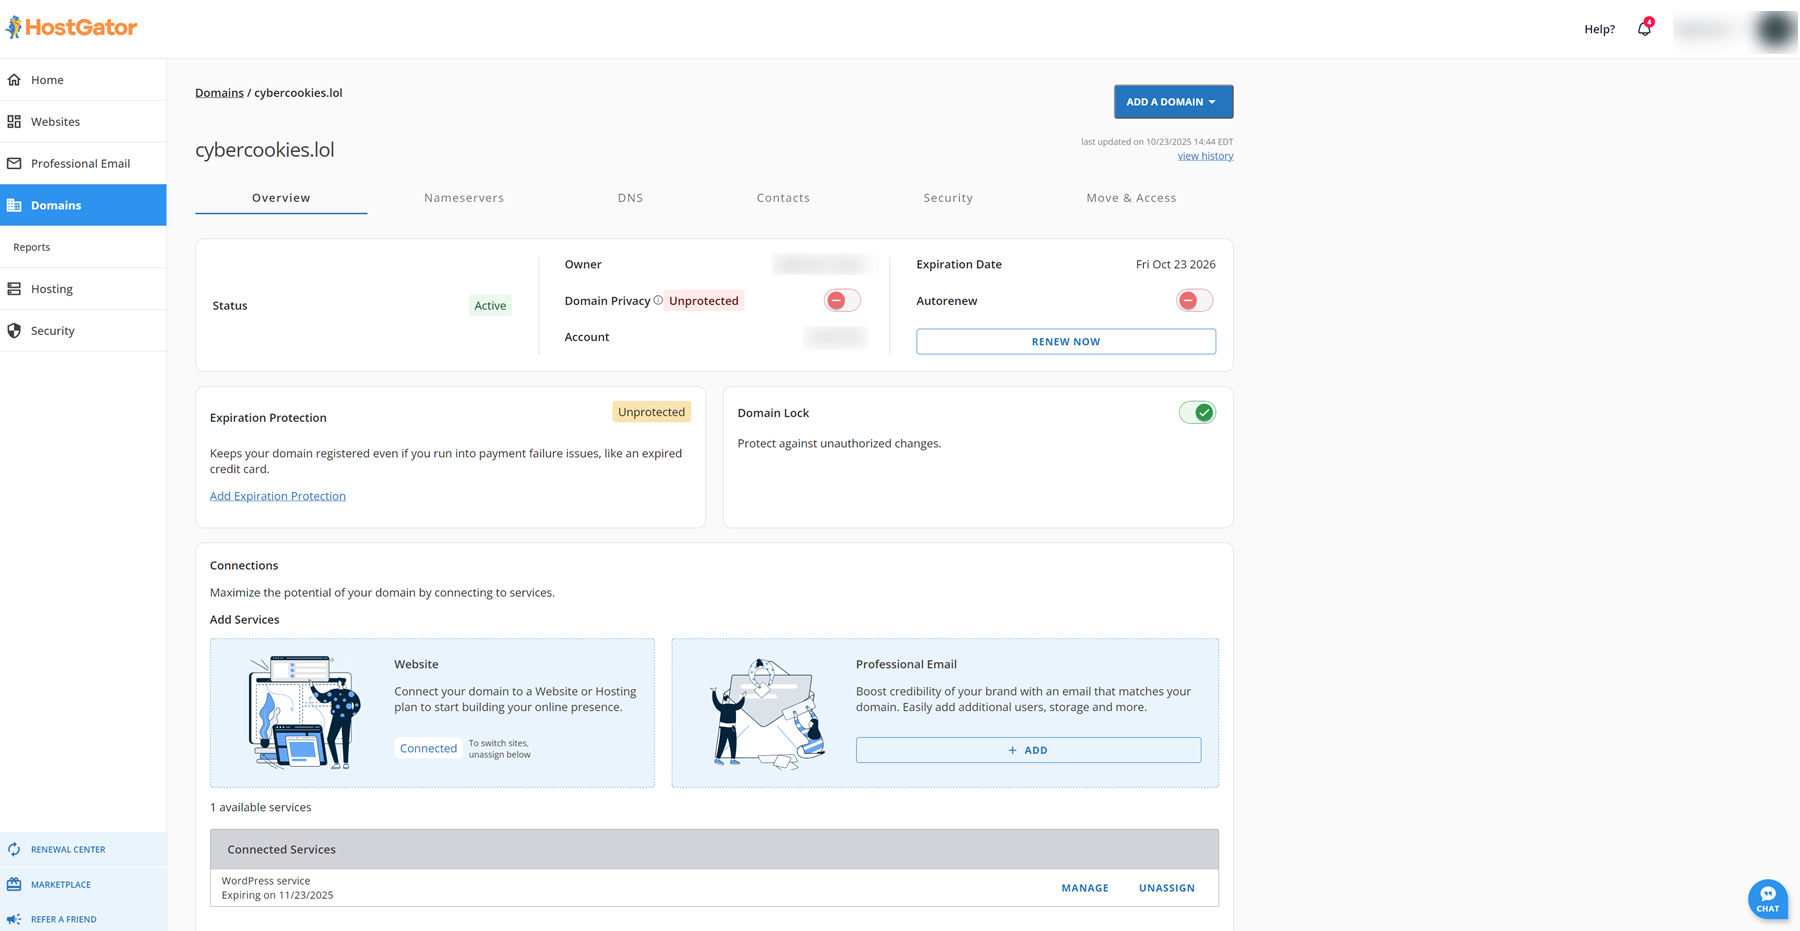Expand the Add a Domain dropdown
This screenshot has height=931, width=1800.
[1173, 102]
